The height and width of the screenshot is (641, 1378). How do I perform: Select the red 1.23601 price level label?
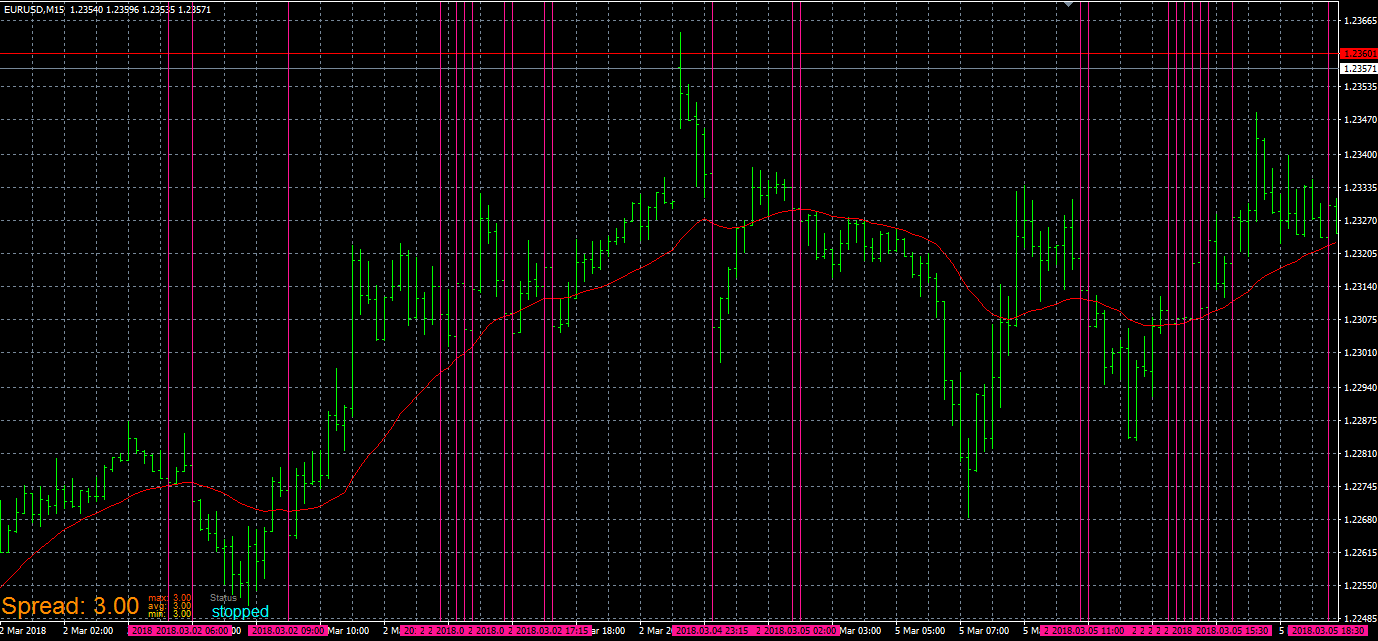tap(1358, 53)
